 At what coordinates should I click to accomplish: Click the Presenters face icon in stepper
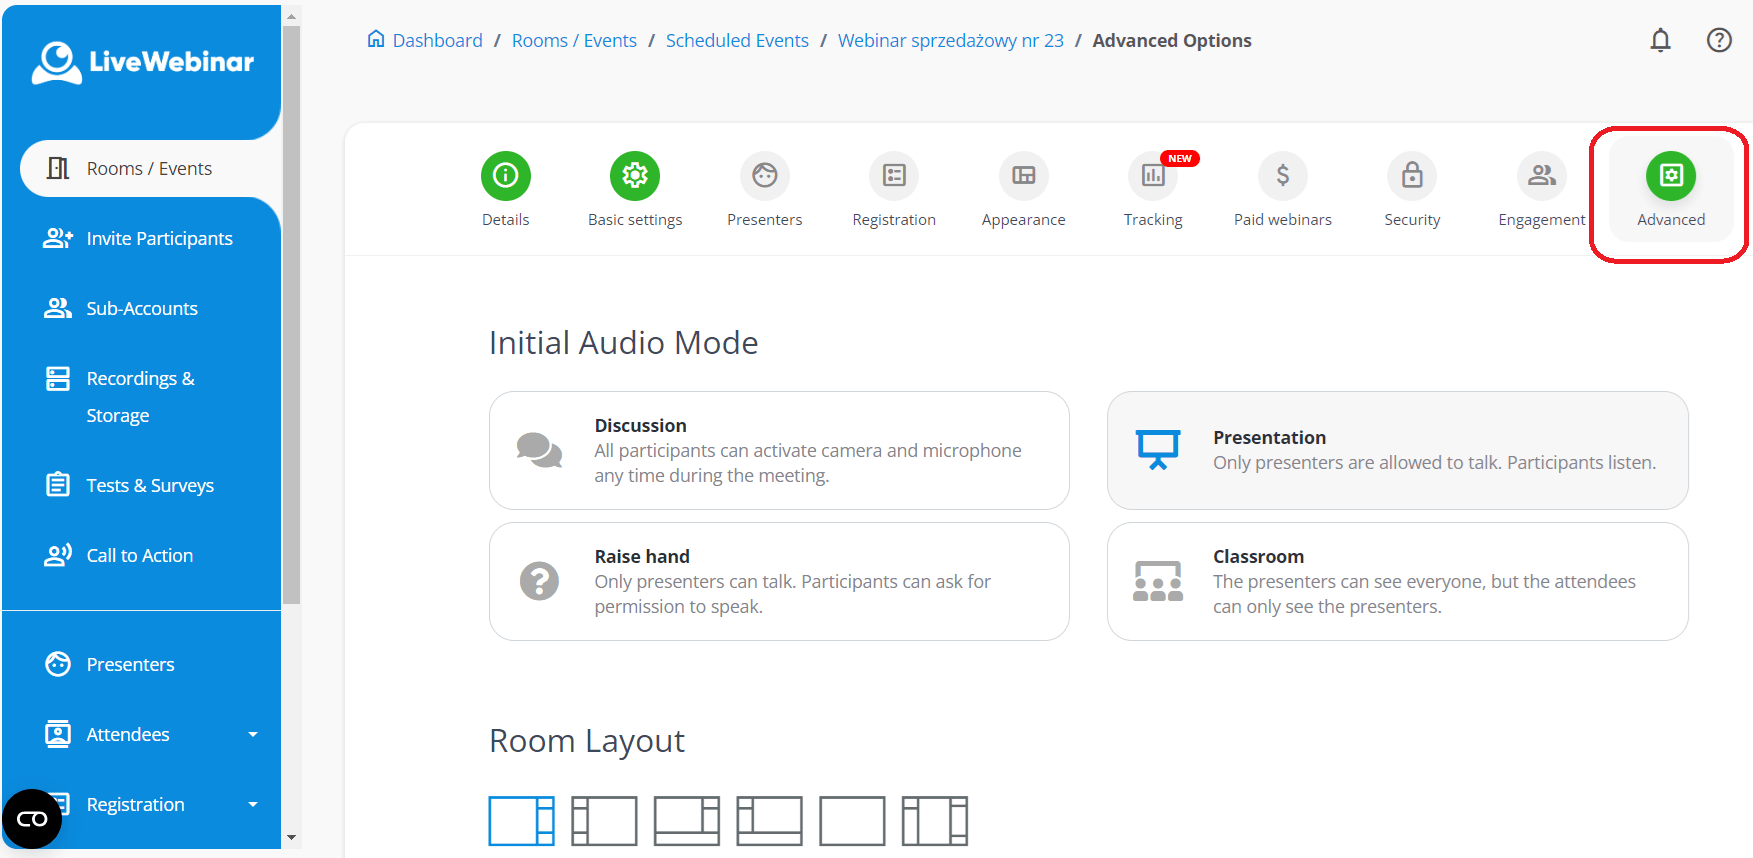764,176
